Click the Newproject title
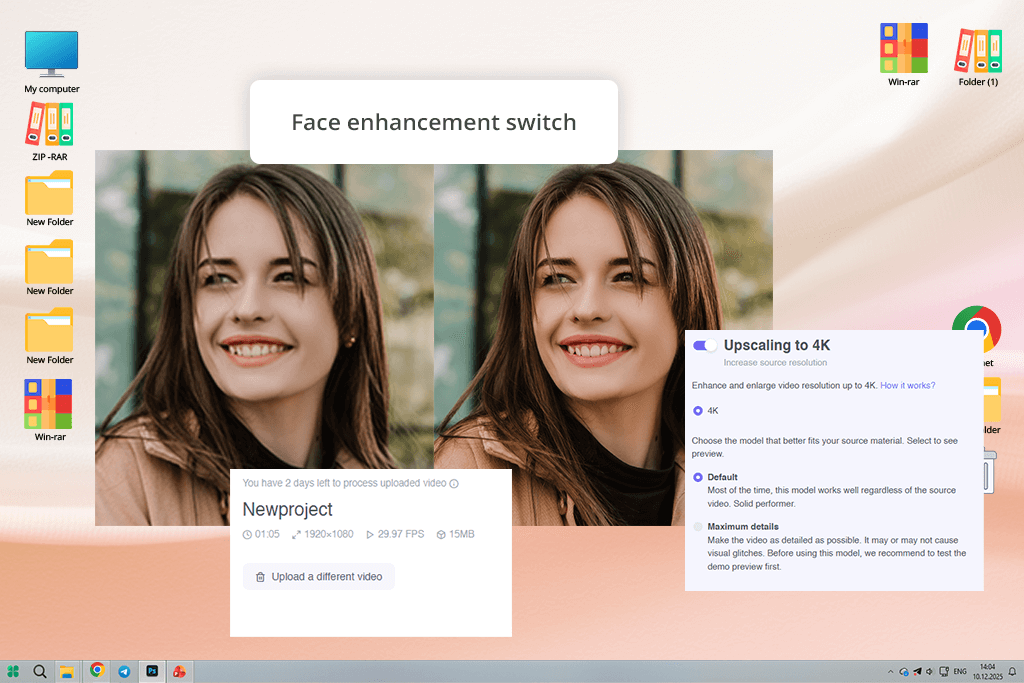Image resolution: width=1024 pixels, height=683 pixels. point(287,509)
